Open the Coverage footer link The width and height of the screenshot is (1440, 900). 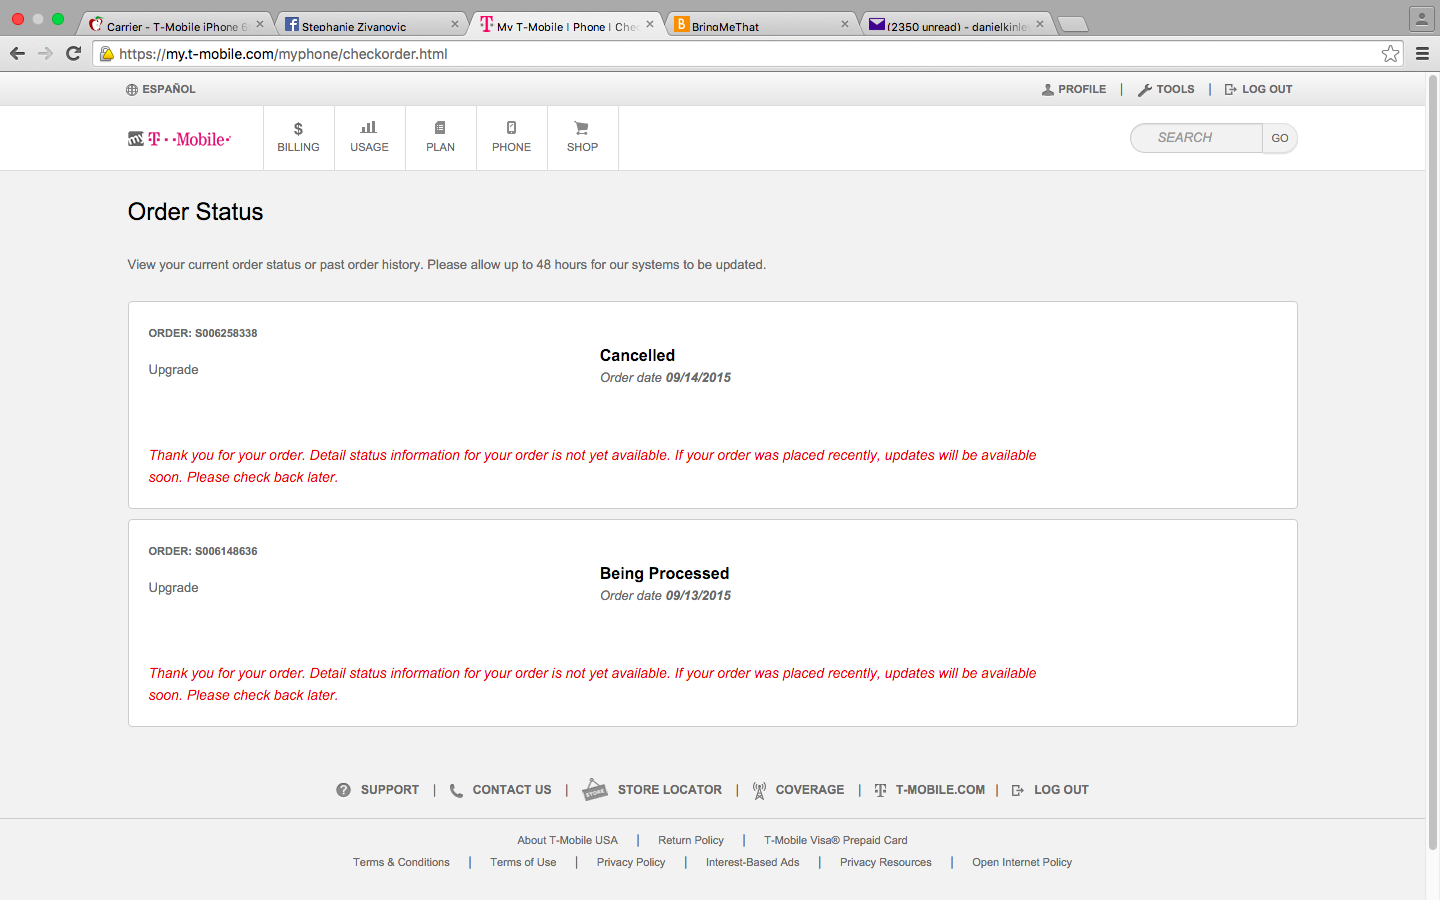click(810, 790)
